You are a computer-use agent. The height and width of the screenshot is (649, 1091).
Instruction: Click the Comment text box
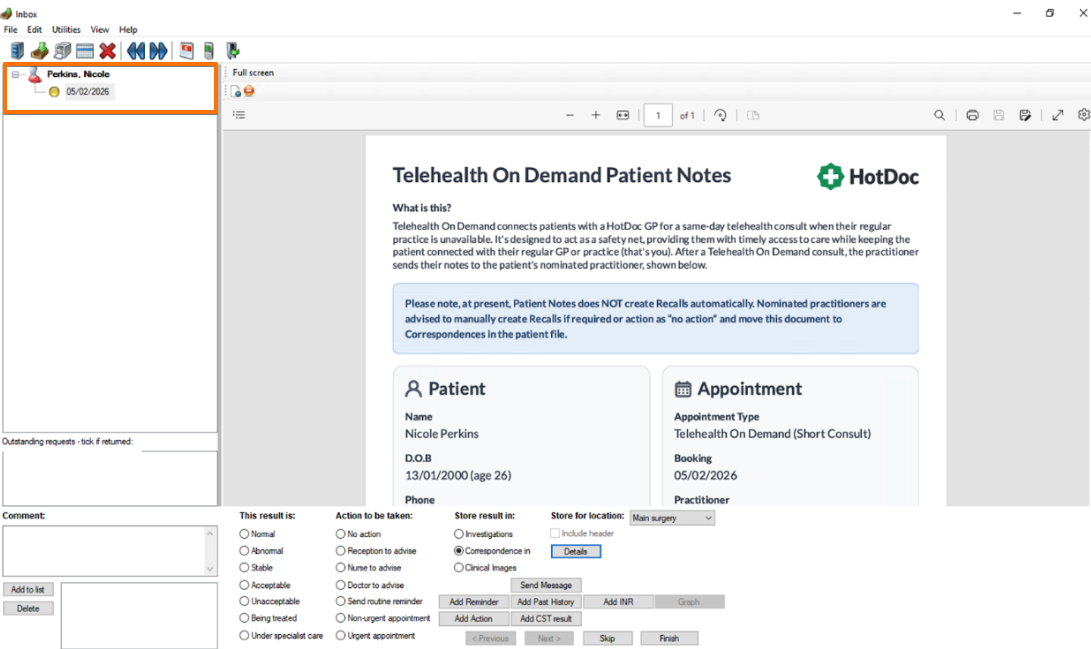point(104,551)
